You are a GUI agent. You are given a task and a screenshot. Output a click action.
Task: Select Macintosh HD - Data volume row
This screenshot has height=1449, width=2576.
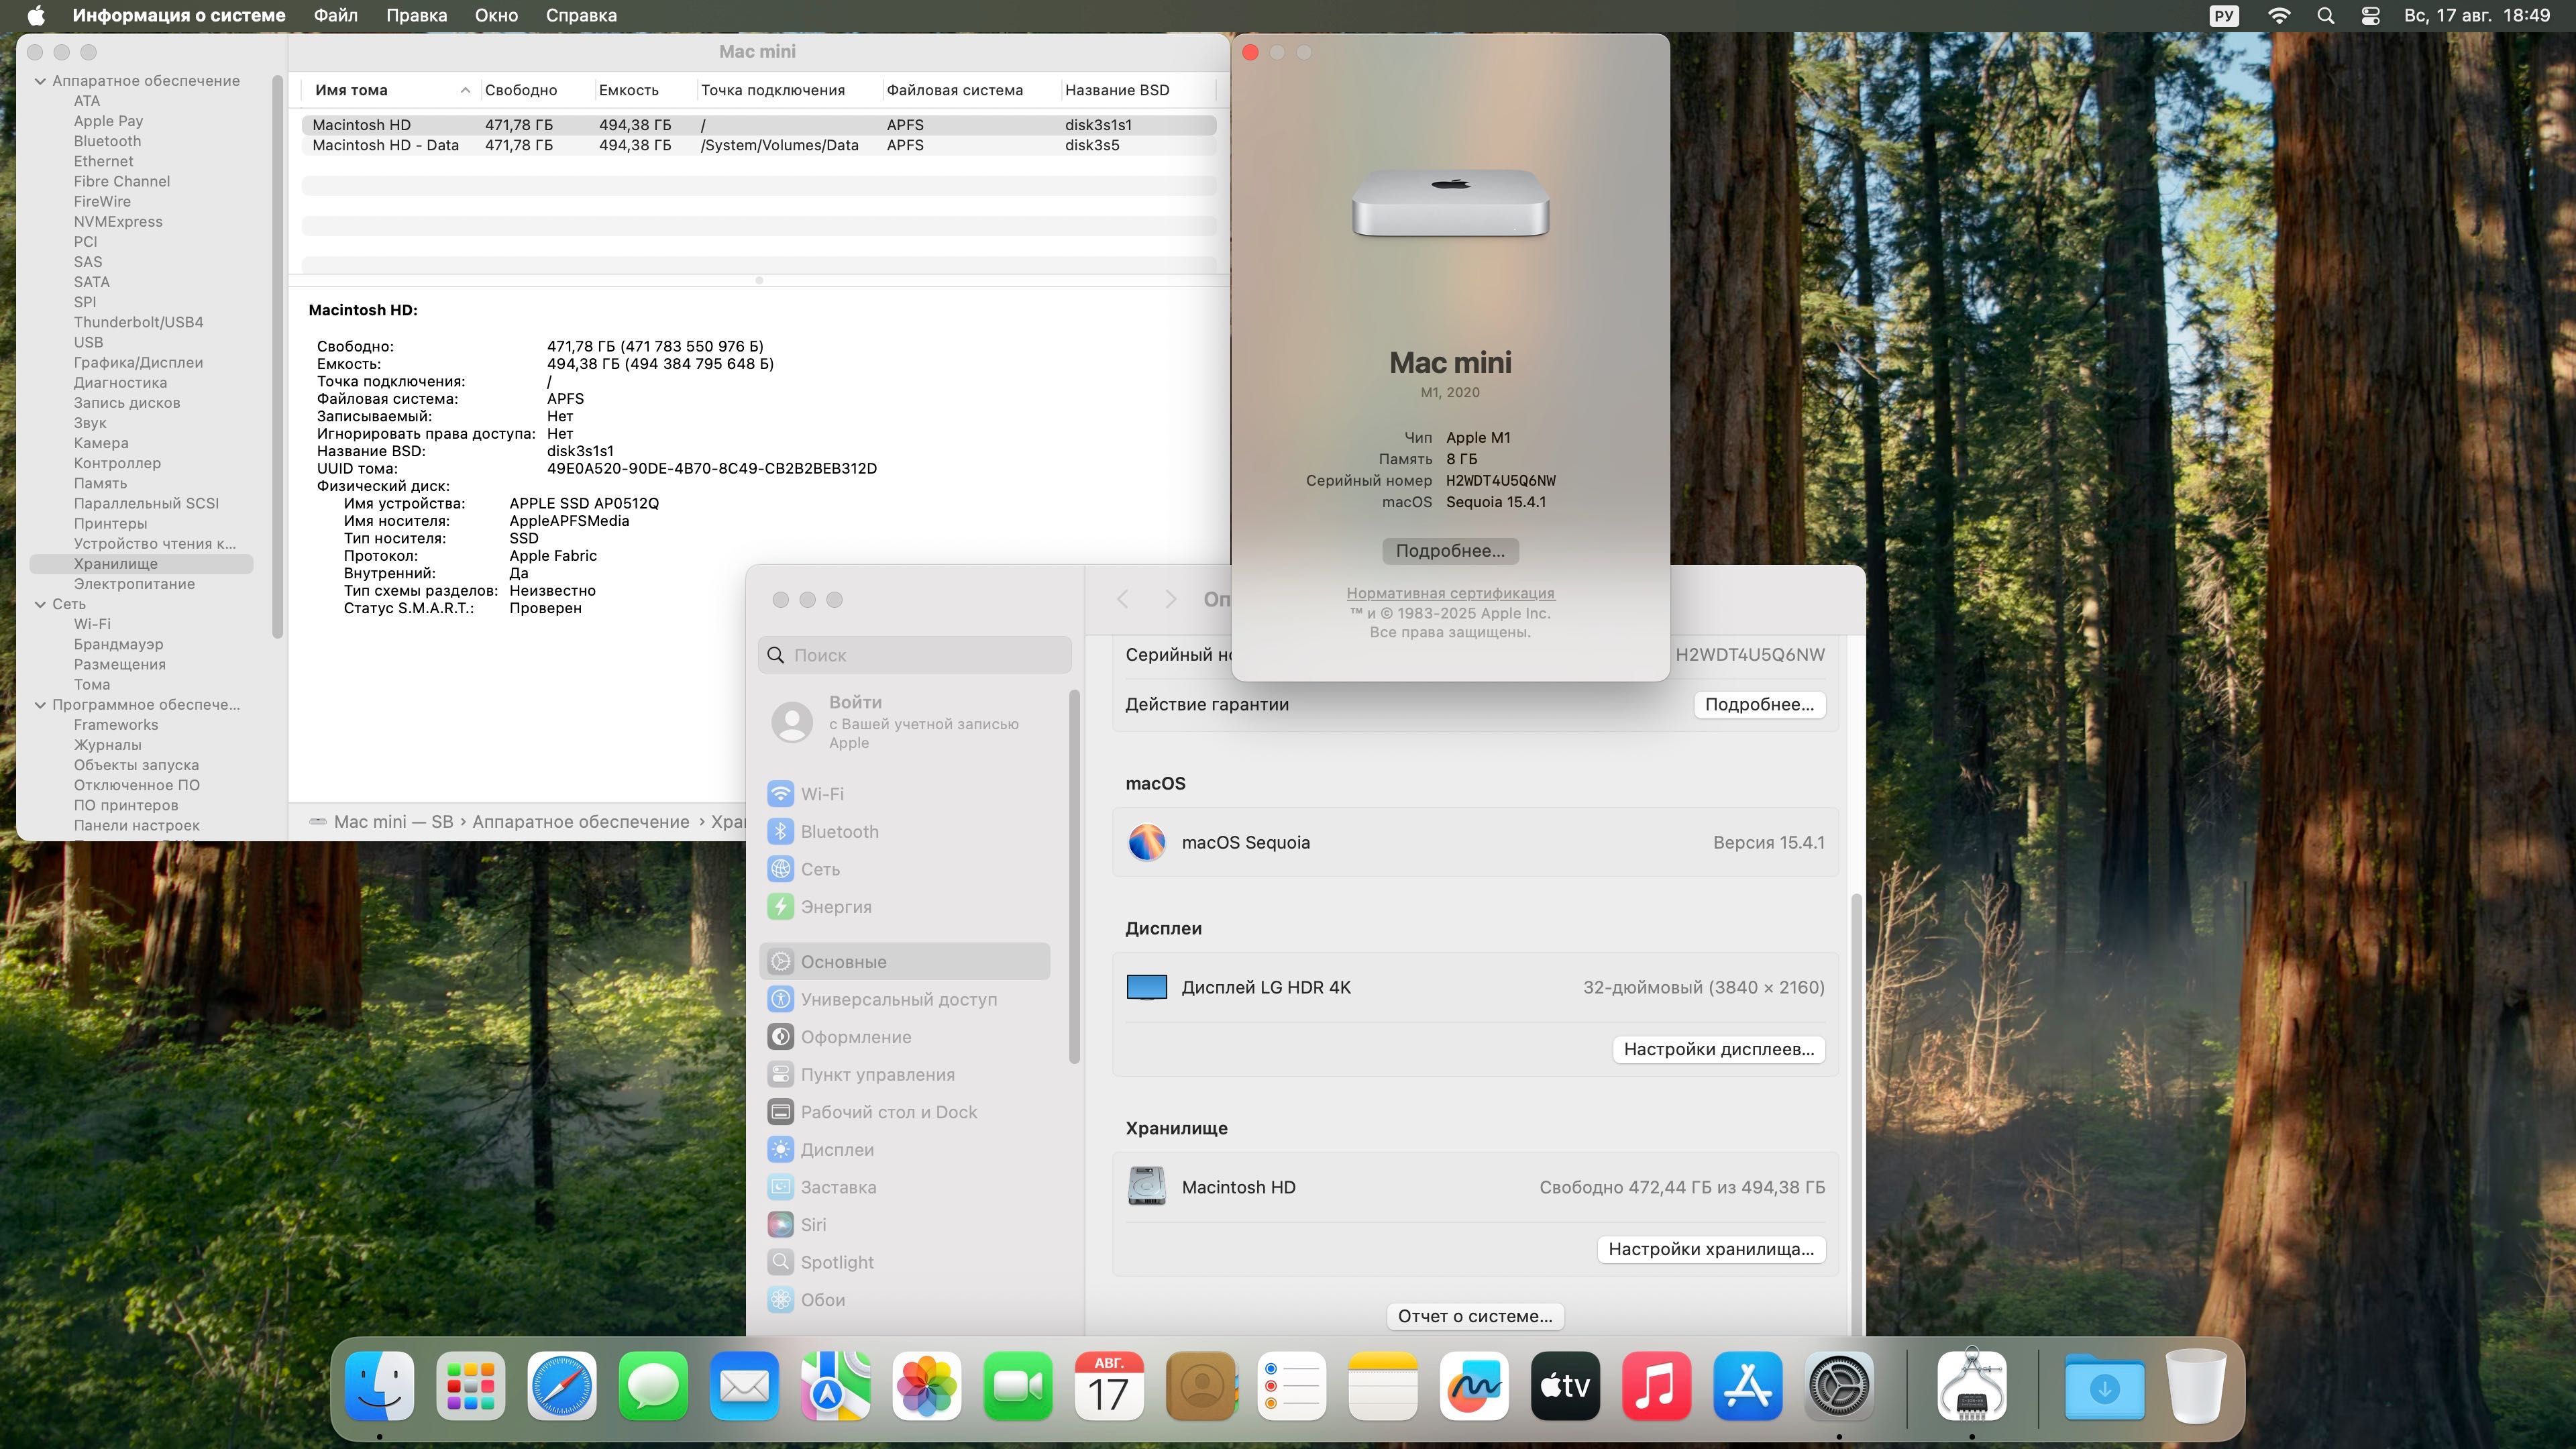pos(759,146)
